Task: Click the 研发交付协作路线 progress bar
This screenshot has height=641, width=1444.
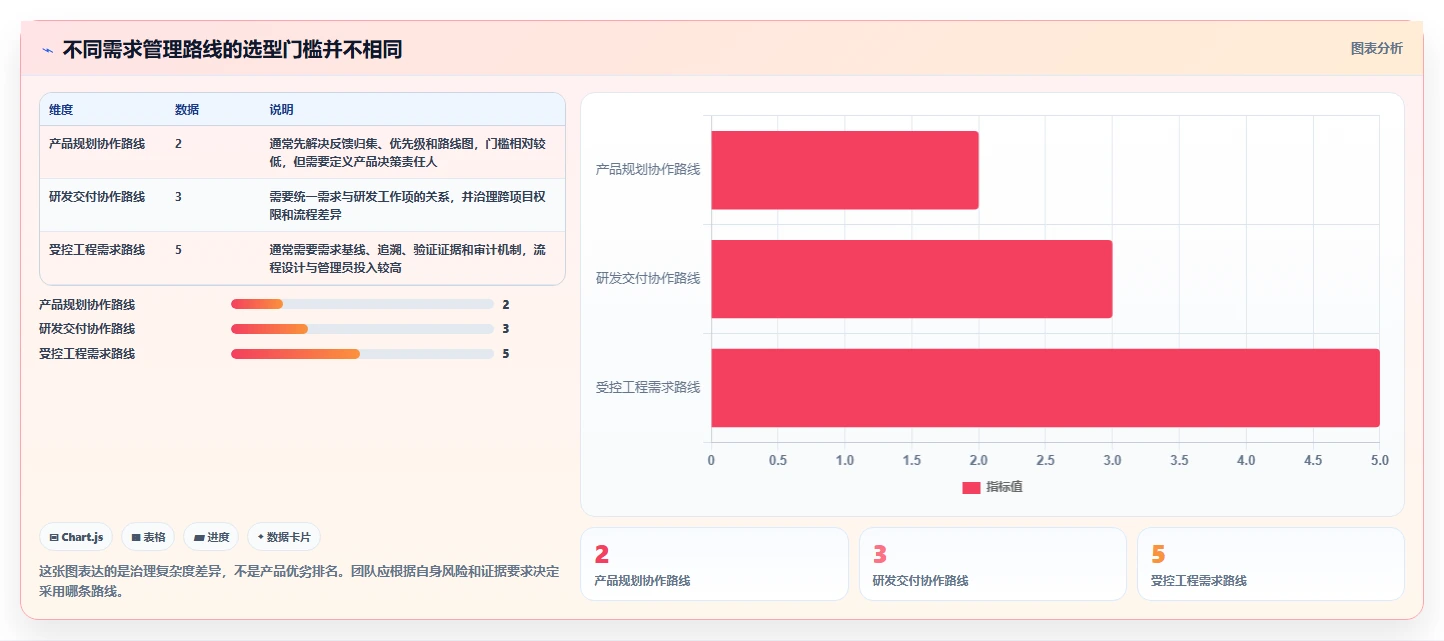Action: (362, 329)
